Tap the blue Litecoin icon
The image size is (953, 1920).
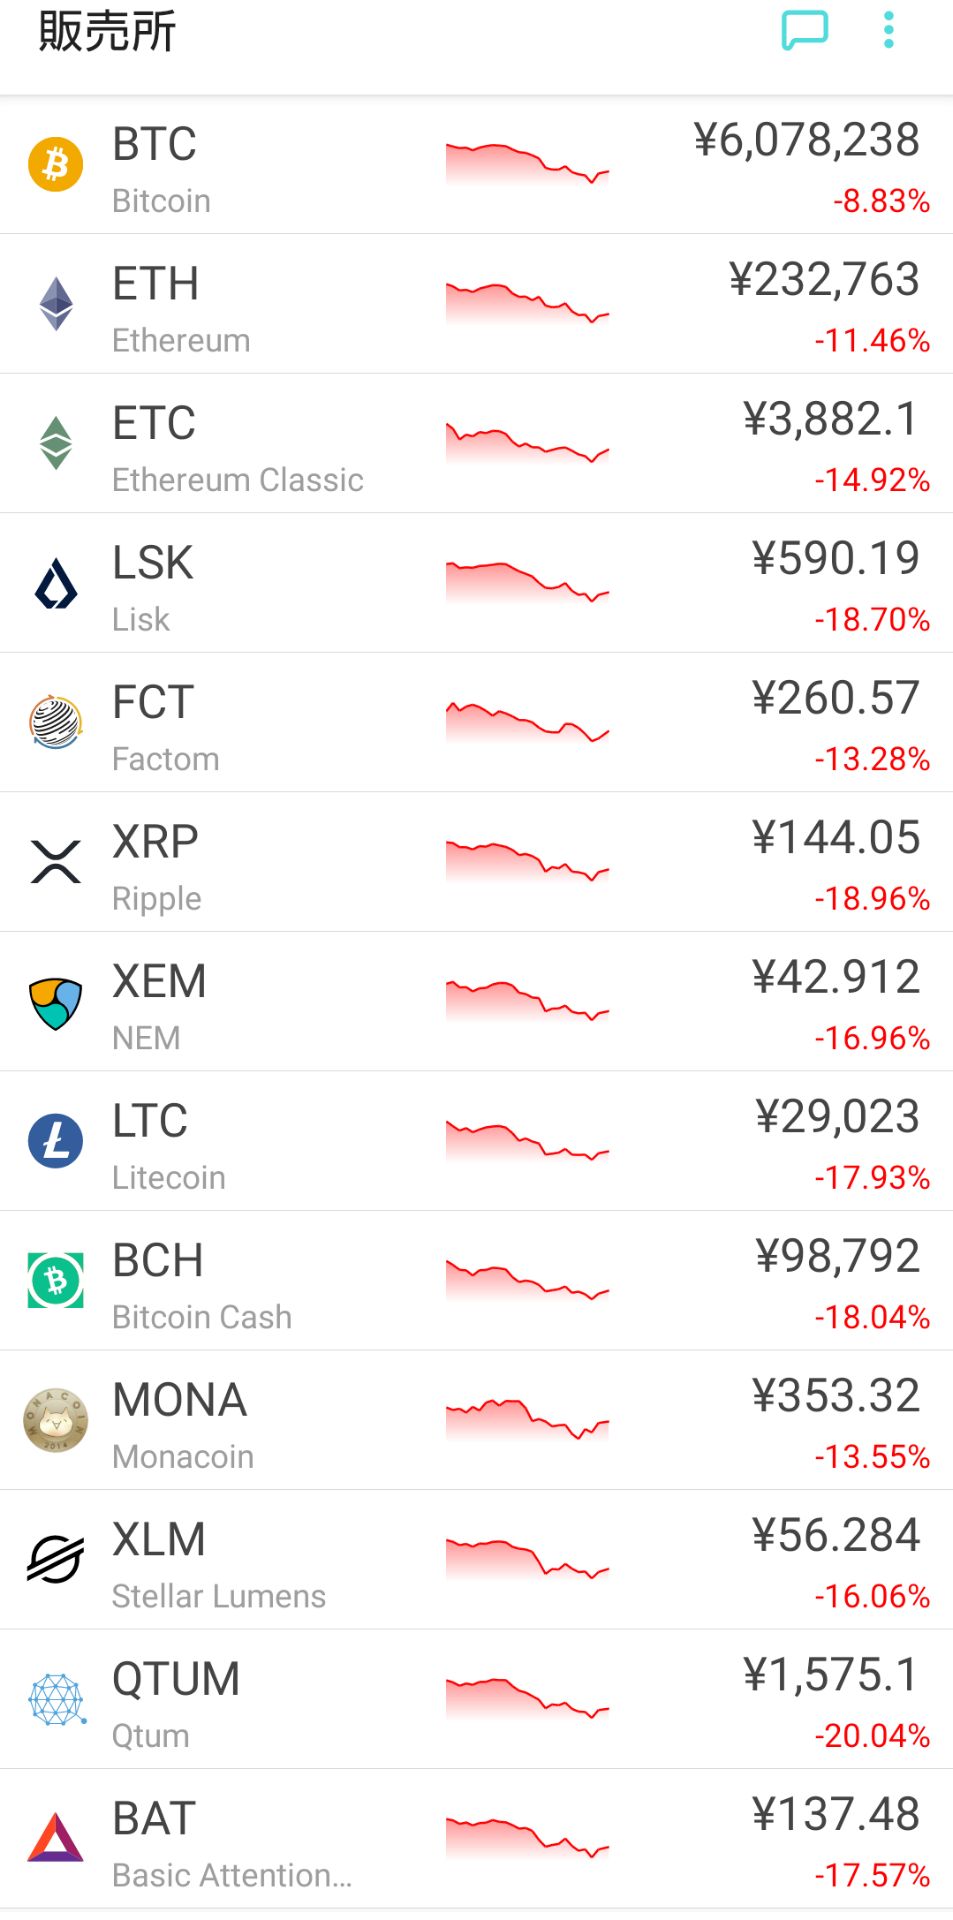pos(56,1141)
